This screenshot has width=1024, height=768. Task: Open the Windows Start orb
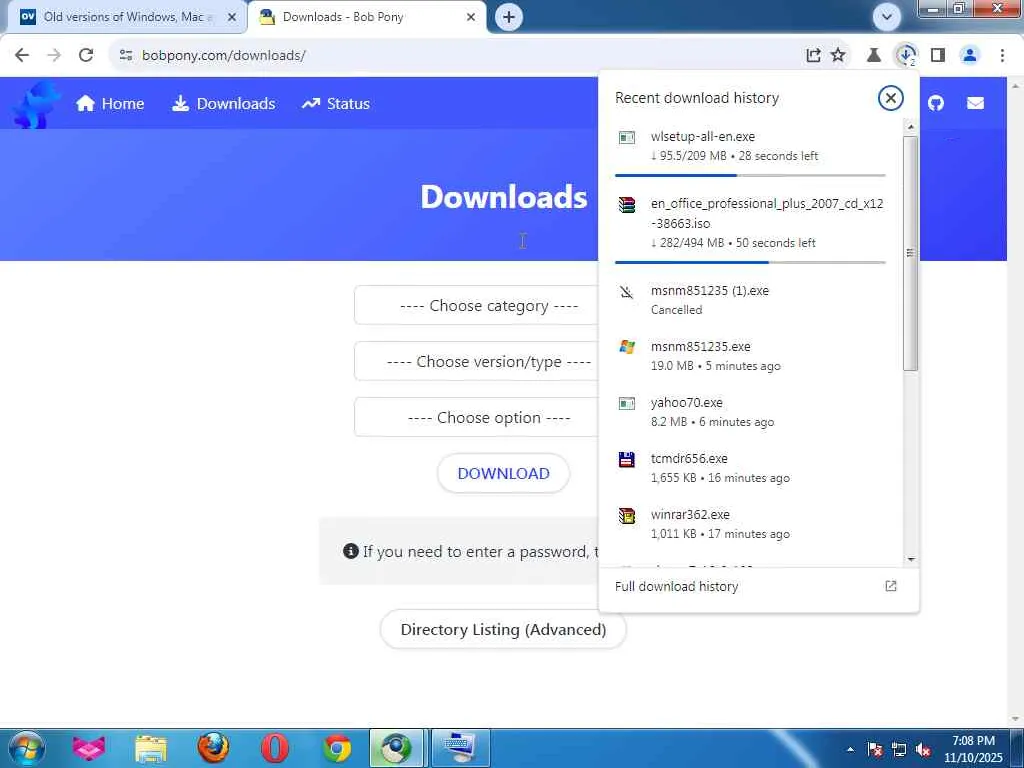click(26, 748)
